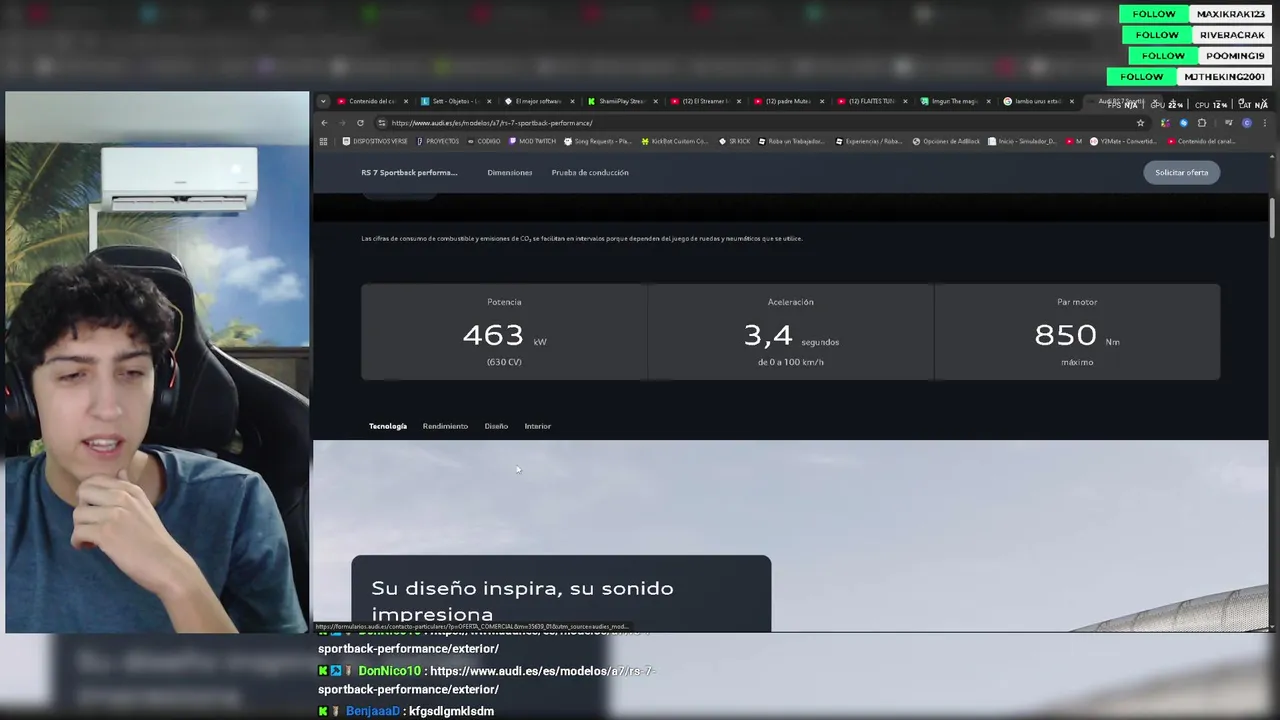1280x720 pixels.
Task: Open 'Opciones de AdBlock' bookmark
Action: pos(947,141)
